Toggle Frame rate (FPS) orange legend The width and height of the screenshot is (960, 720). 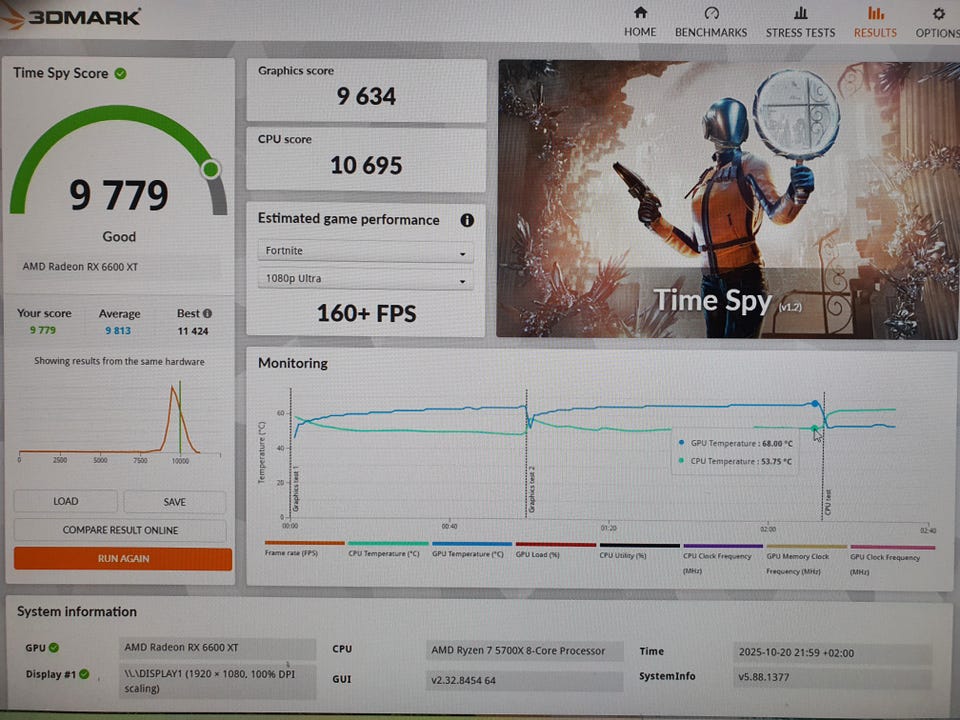(x=304, y=549)
